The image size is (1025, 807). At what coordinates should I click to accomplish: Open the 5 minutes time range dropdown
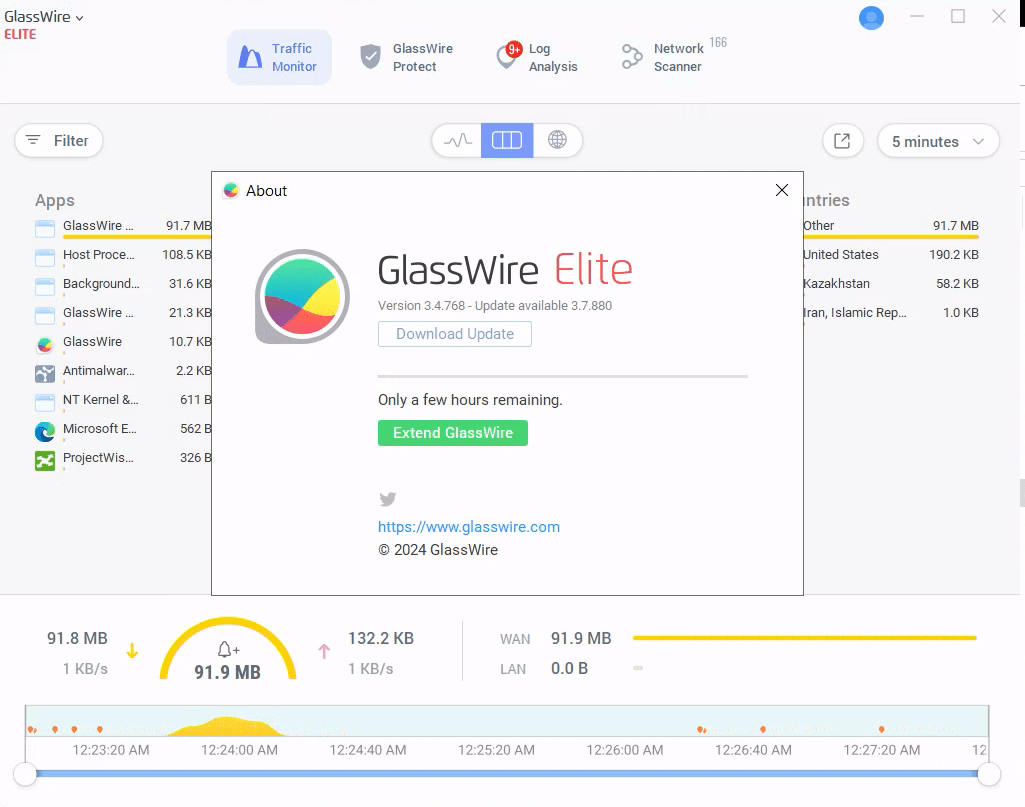[x=937, y=141]
